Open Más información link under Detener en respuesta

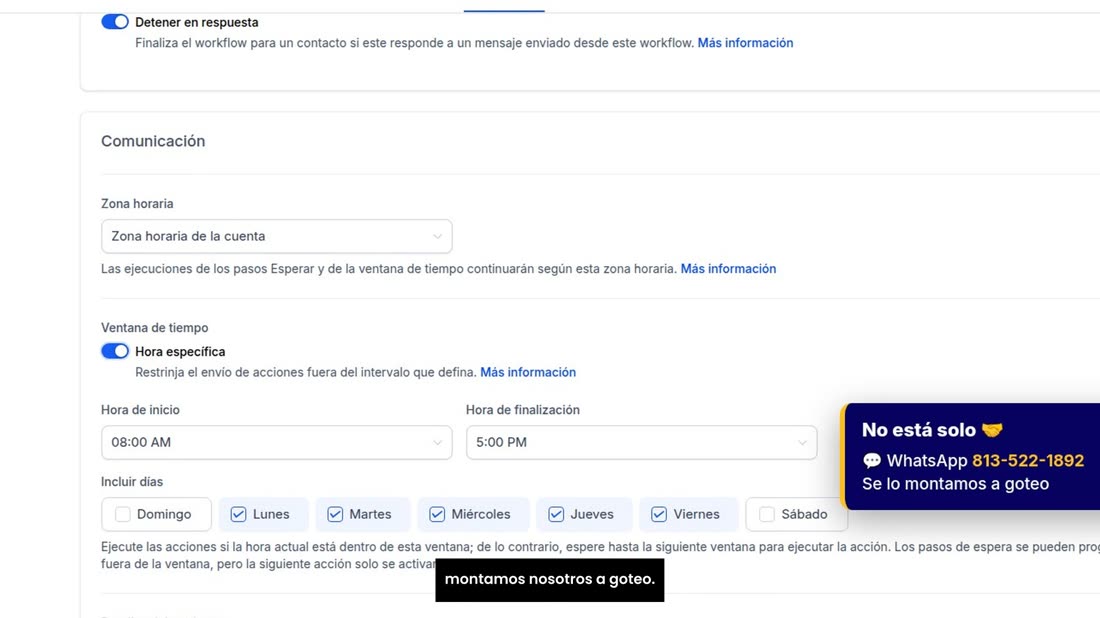point(745,43)
